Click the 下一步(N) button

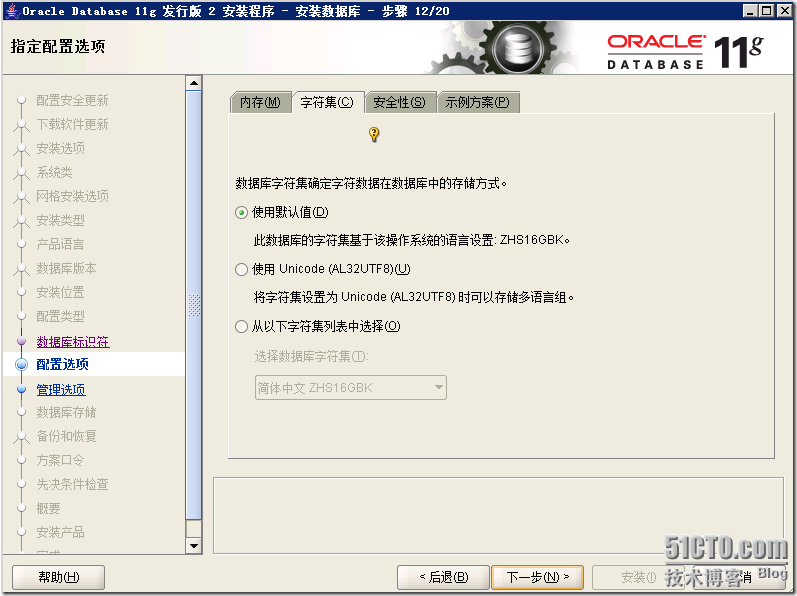pyautogui.click(x=537, y=577)
